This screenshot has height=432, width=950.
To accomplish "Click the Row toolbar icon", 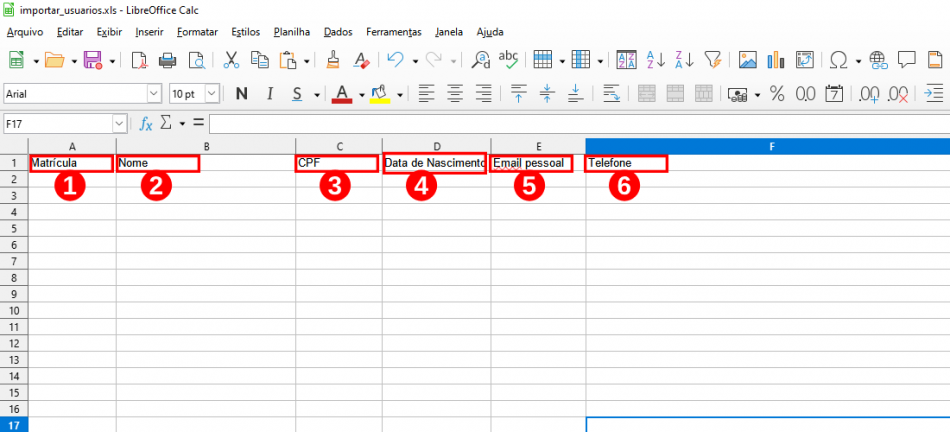I will click(x=542, y=60).
